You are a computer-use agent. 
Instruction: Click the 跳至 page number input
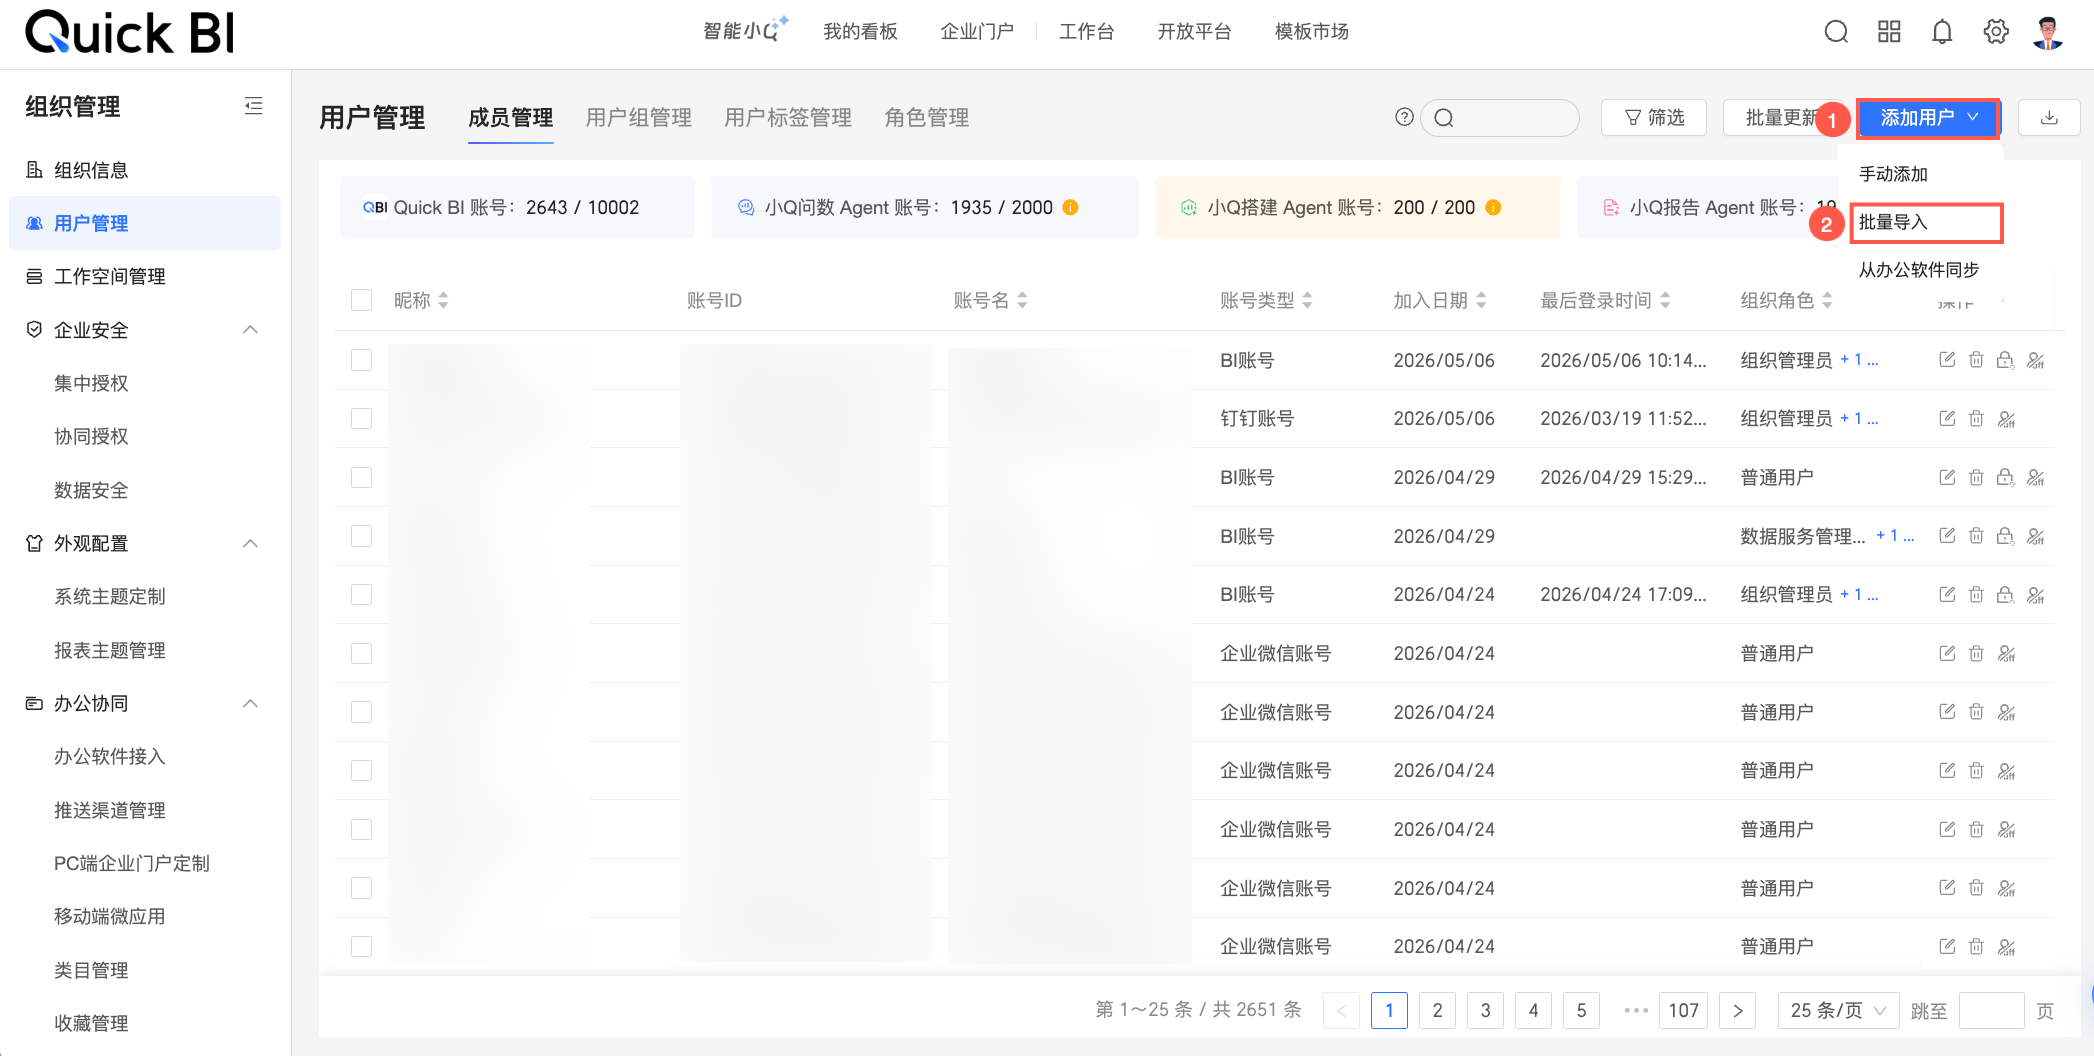click(1992, 1010)
